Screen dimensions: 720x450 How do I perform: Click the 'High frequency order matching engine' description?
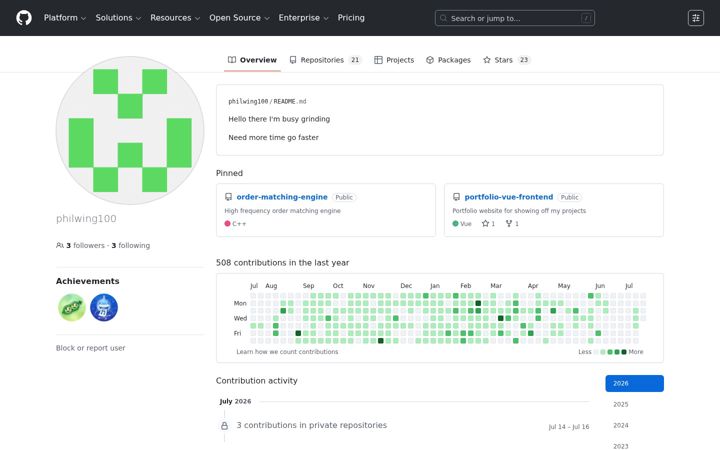[x=282, y=211]
